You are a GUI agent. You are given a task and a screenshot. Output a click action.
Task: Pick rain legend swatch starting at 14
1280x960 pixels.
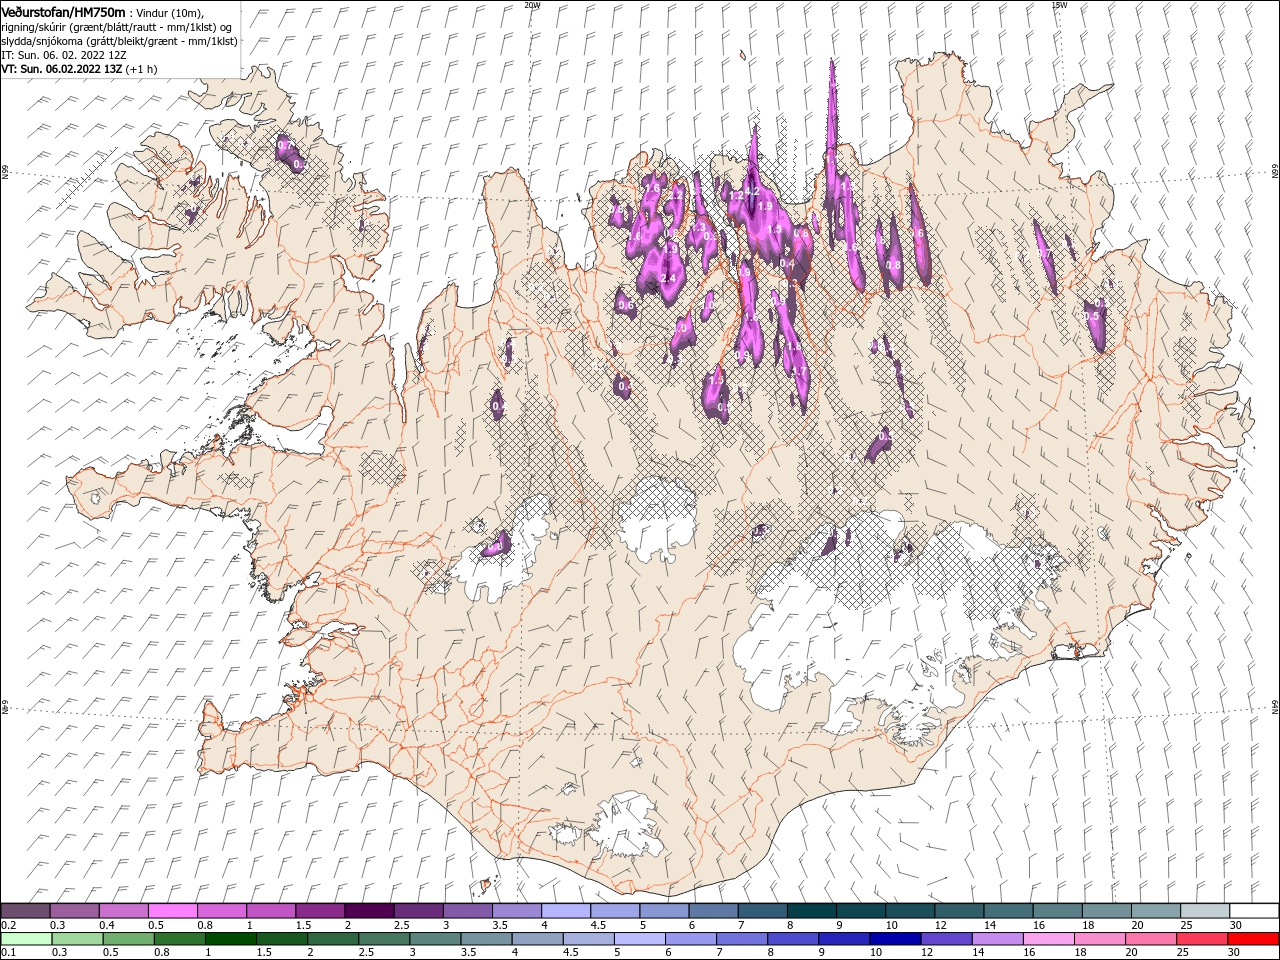pyautogui.click(x=997, y=939)
